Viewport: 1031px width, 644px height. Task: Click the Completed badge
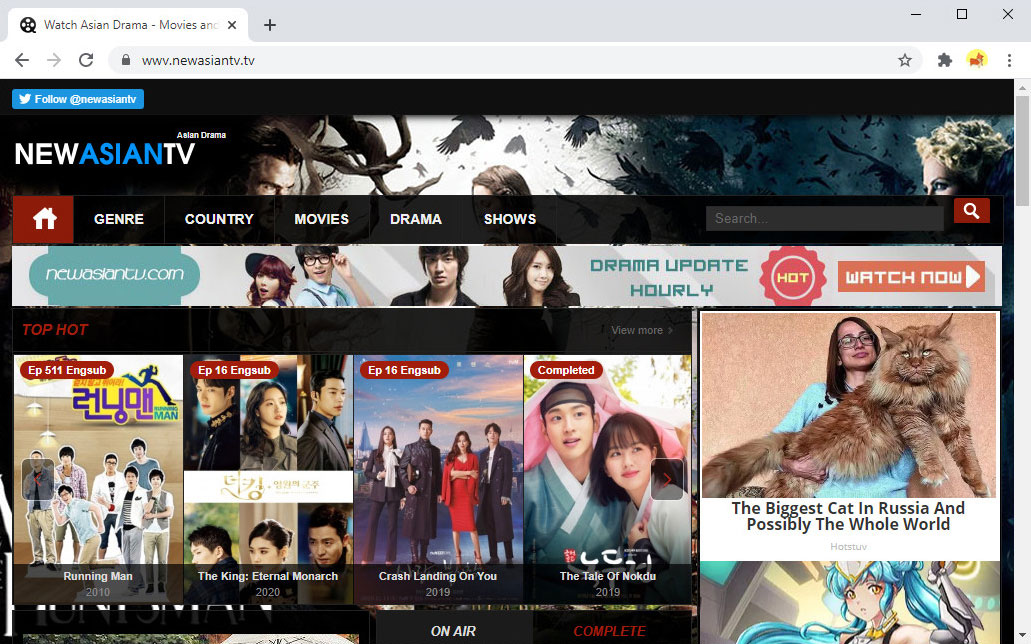tap(566, 370)
